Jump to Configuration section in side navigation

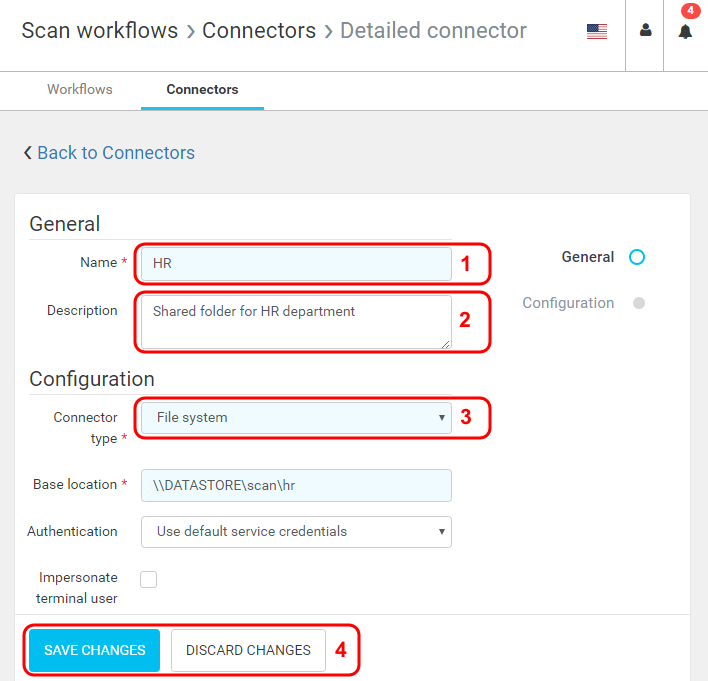568,303
